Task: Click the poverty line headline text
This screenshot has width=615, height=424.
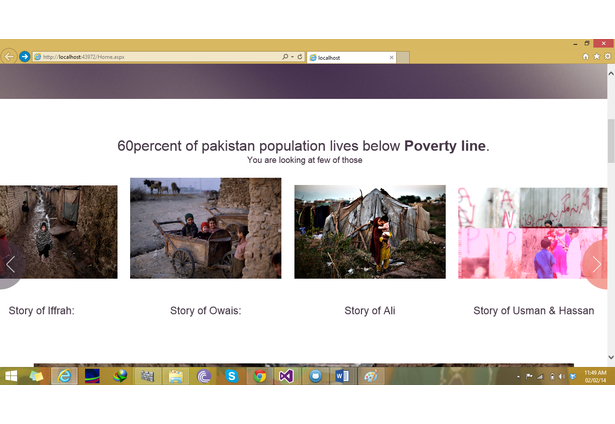Action: [303, 146]
